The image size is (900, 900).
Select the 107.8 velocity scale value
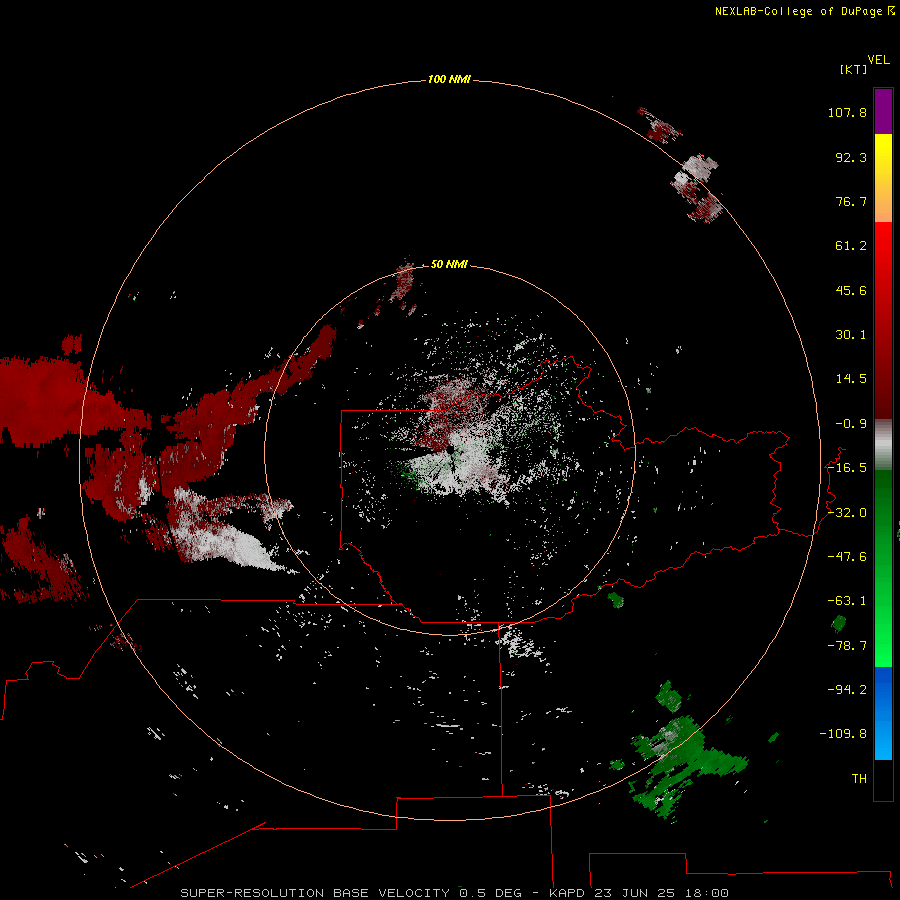point(847,112)
